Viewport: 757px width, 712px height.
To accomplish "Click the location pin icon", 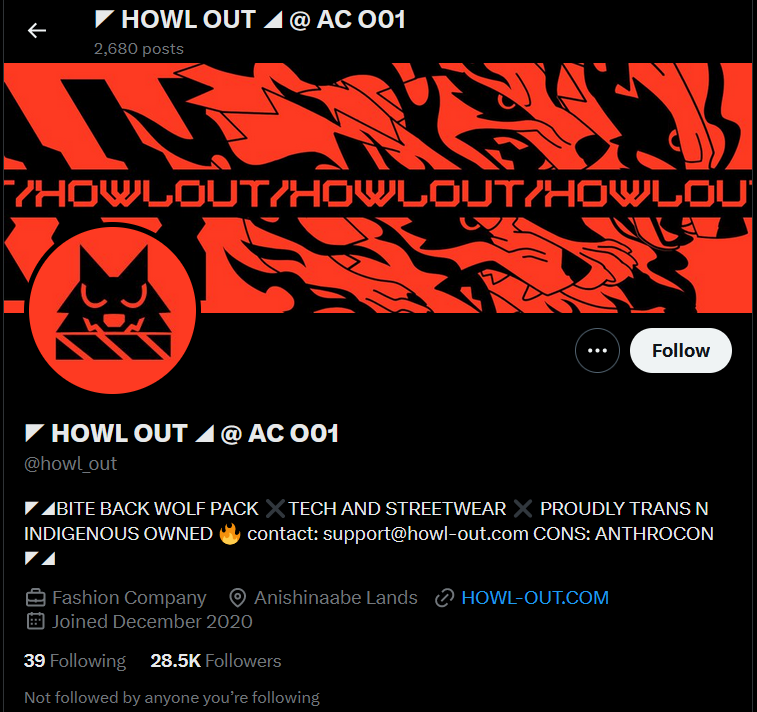I will coord(238,598).
